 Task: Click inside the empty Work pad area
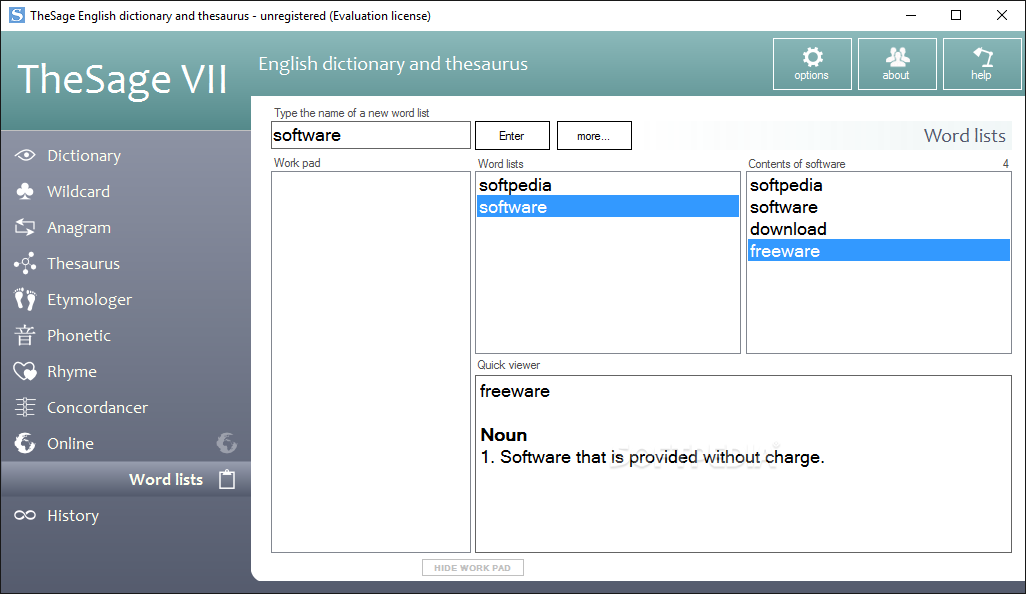371,362
